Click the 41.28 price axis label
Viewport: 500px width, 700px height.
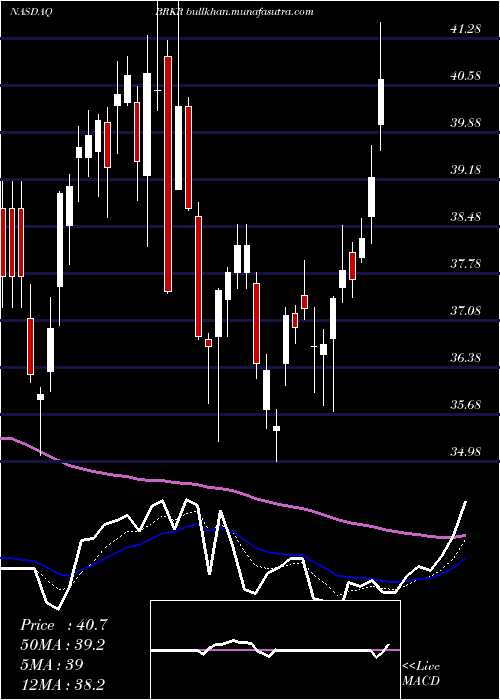(465, 29)
